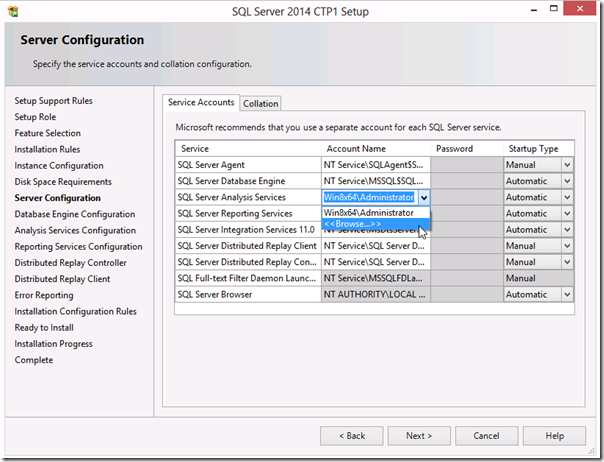Click the bold Server Configuration sidebar step
Screen dimensions: 604x462
tap(57, 198)
